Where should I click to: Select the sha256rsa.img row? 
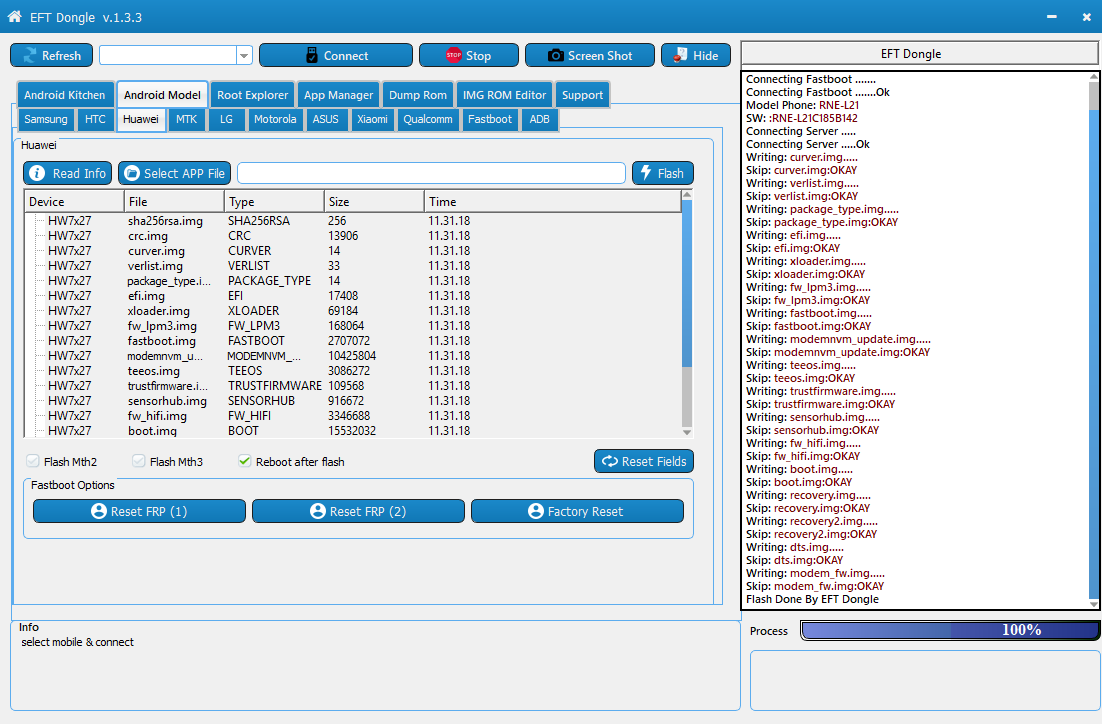[353, 221]
